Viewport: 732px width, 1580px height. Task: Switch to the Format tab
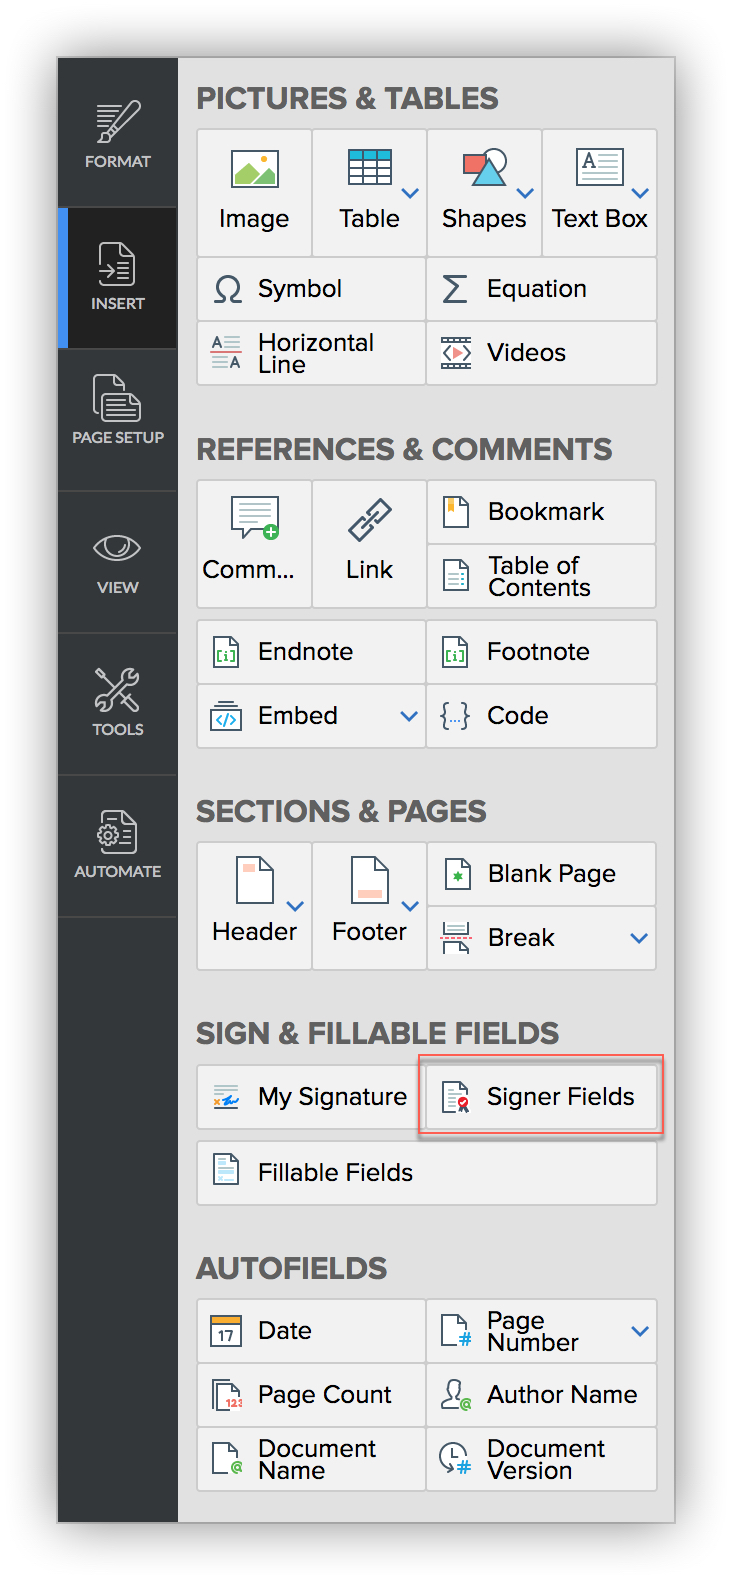118,134
